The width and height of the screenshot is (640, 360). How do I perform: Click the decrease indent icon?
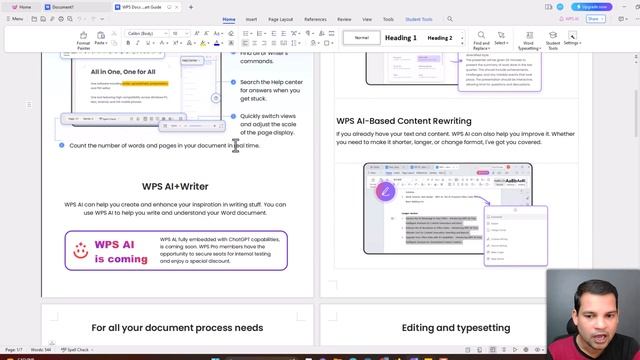[x=273, y=33]
